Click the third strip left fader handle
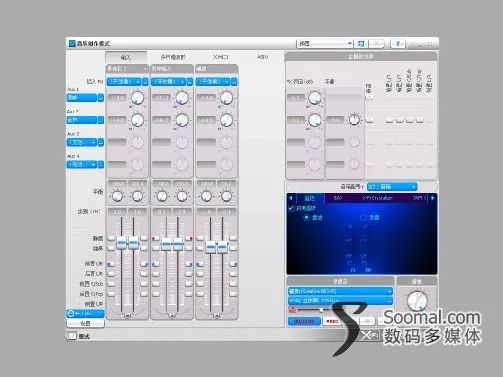 click(x=210, y=247)
